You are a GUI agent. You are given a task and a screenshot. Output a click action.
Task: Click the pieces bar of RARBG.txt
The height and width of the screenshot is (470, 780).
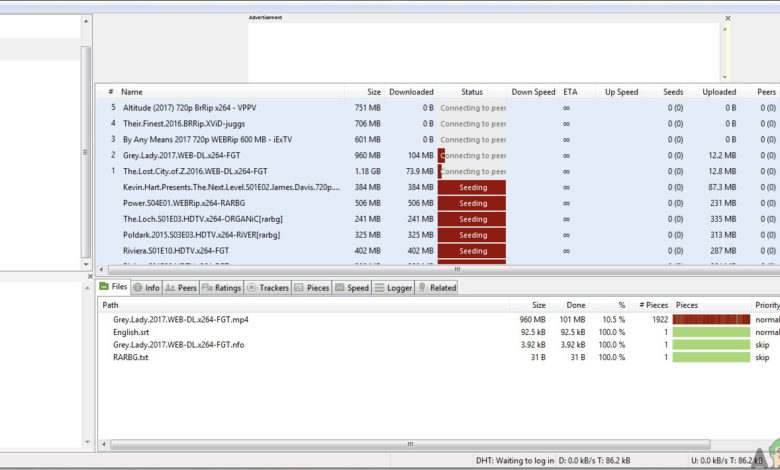click(711, 357)
